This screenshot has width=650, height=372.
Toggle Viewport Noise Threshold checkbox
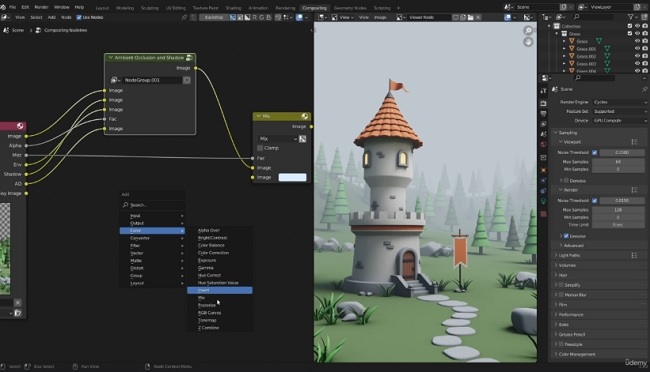(595, 153)
